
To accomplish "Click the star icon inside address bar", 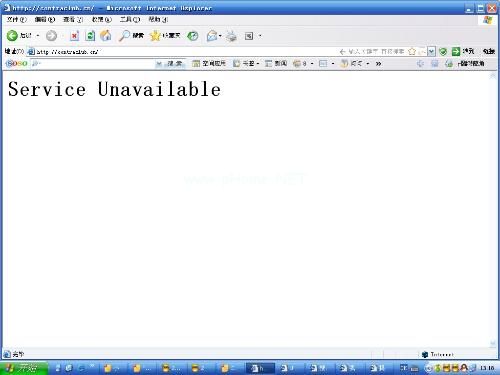I will (x=412, y=51).
